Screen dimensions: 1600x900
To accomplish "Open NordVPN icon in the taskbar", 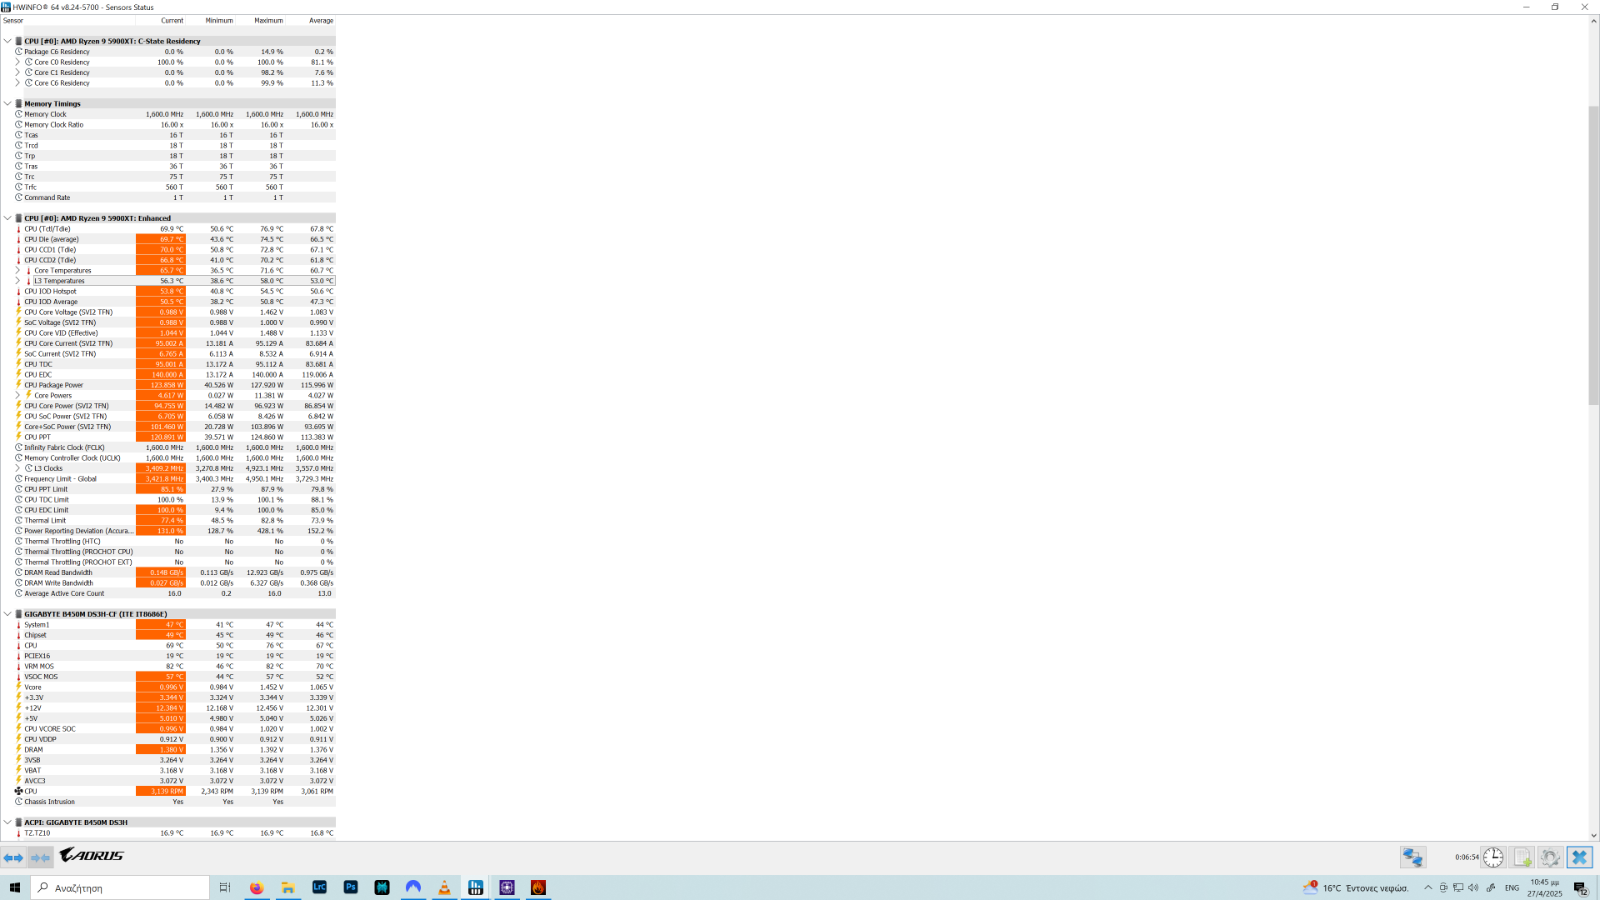I will point(413,887).
